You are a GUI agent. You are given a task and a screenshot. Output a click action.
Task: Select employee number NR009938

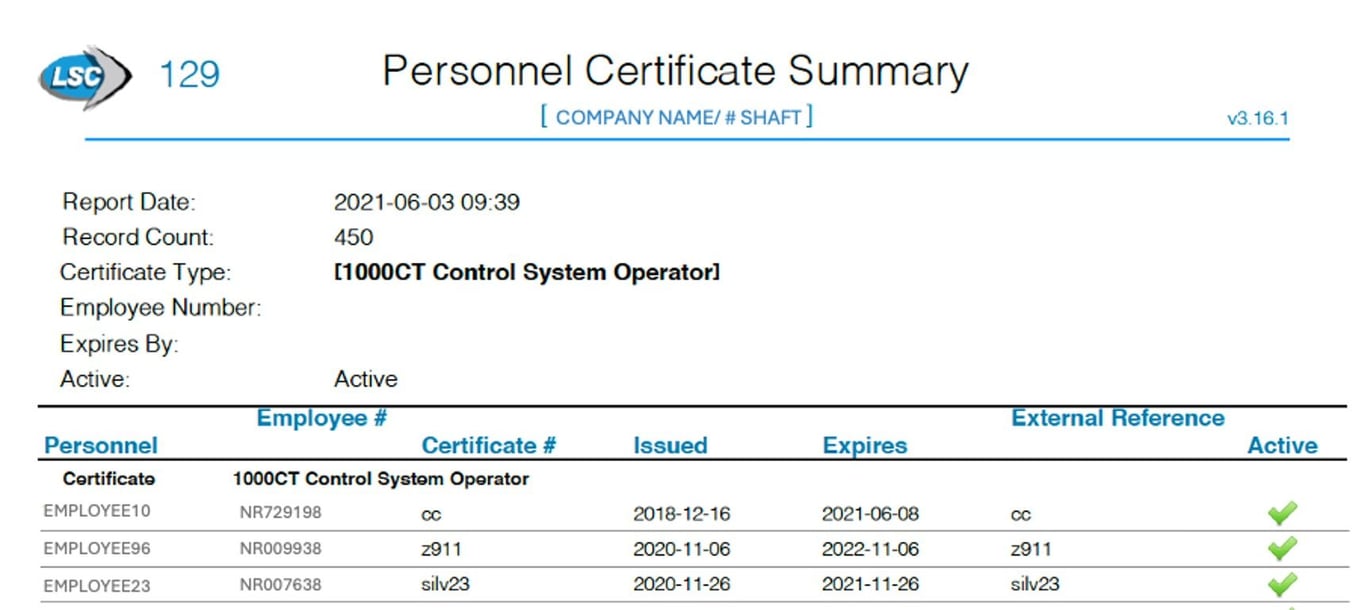click(280, 549)
